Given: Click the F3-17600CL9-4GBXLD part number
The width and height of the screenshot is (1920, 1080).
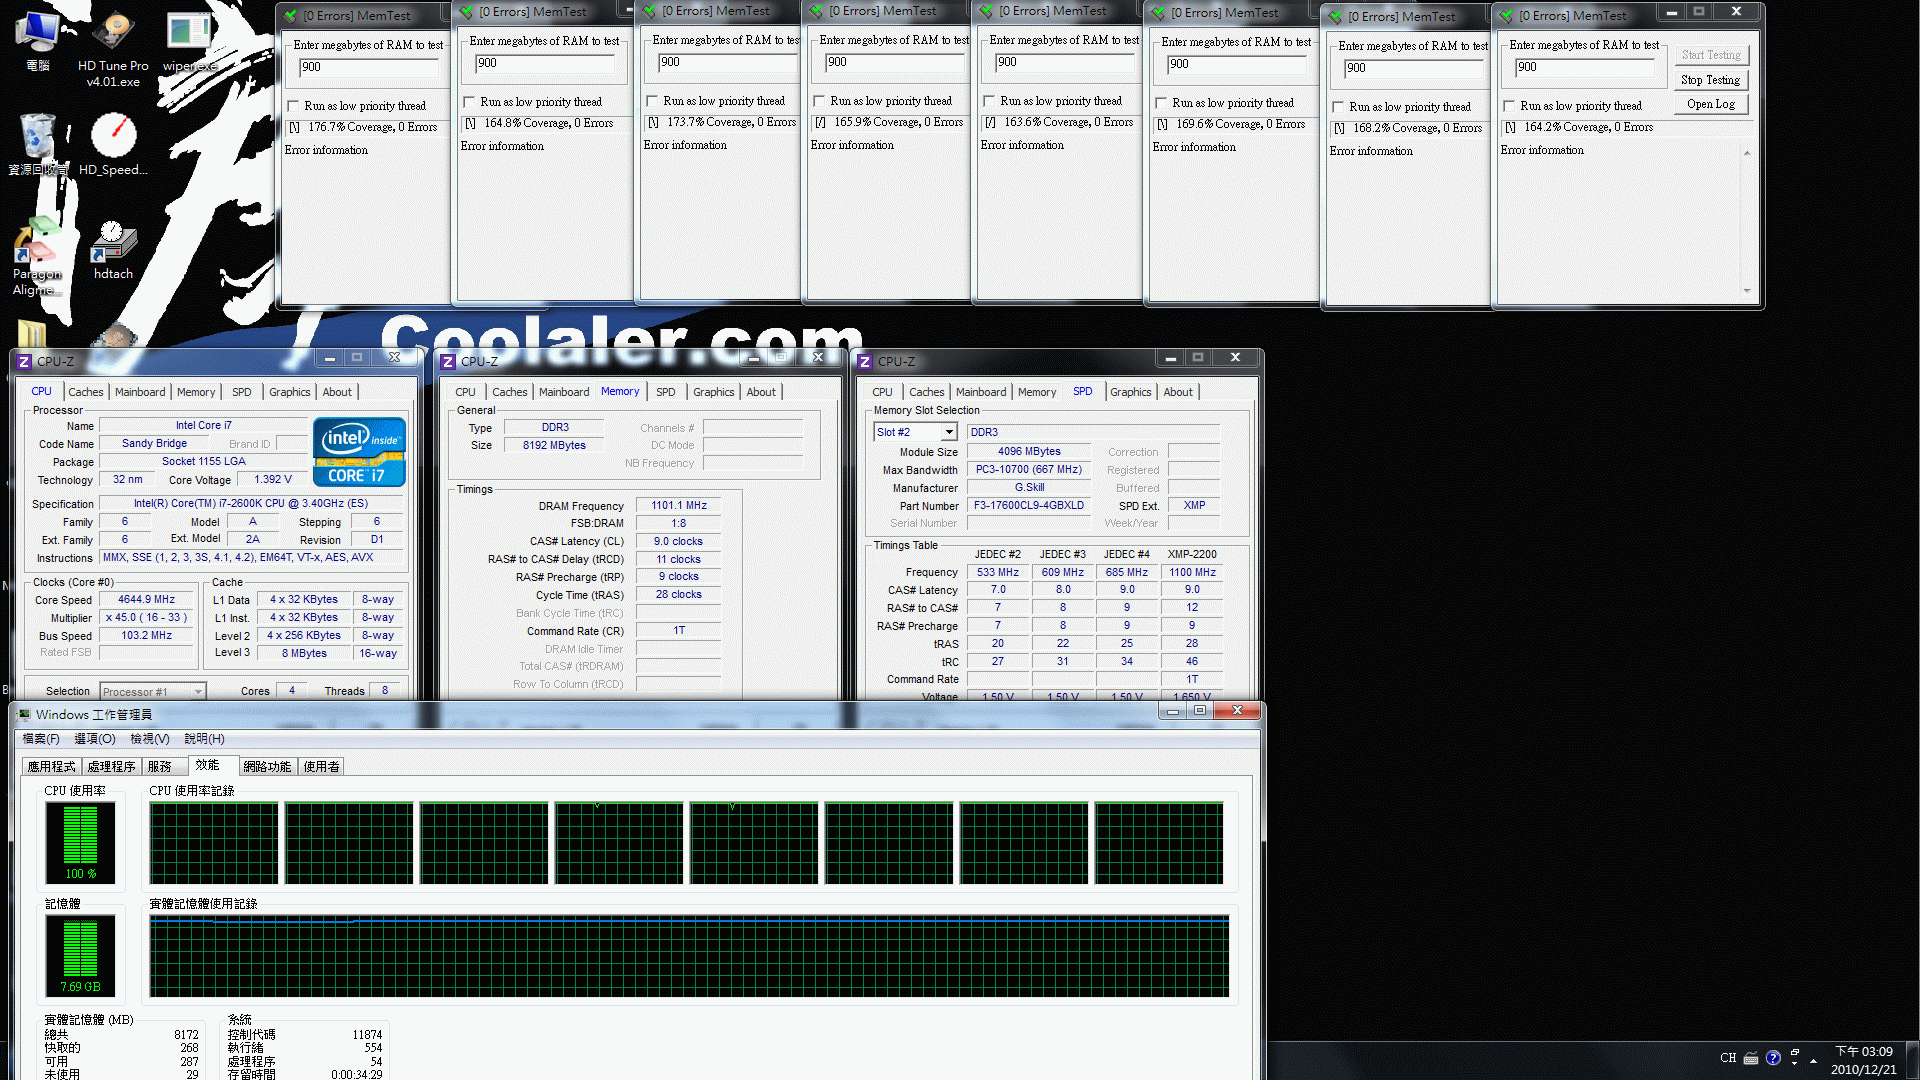Looking at the screenshot, I should coord(1029,506).
